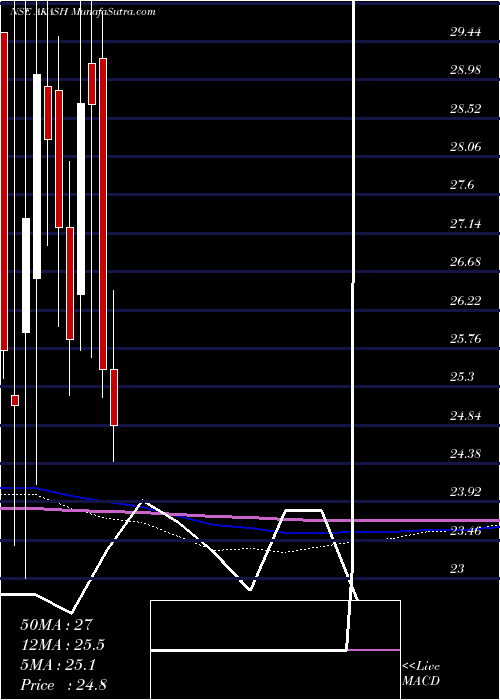500x700 pixels.
Task: Click the first tall white candle body
Action: [26, 275]
